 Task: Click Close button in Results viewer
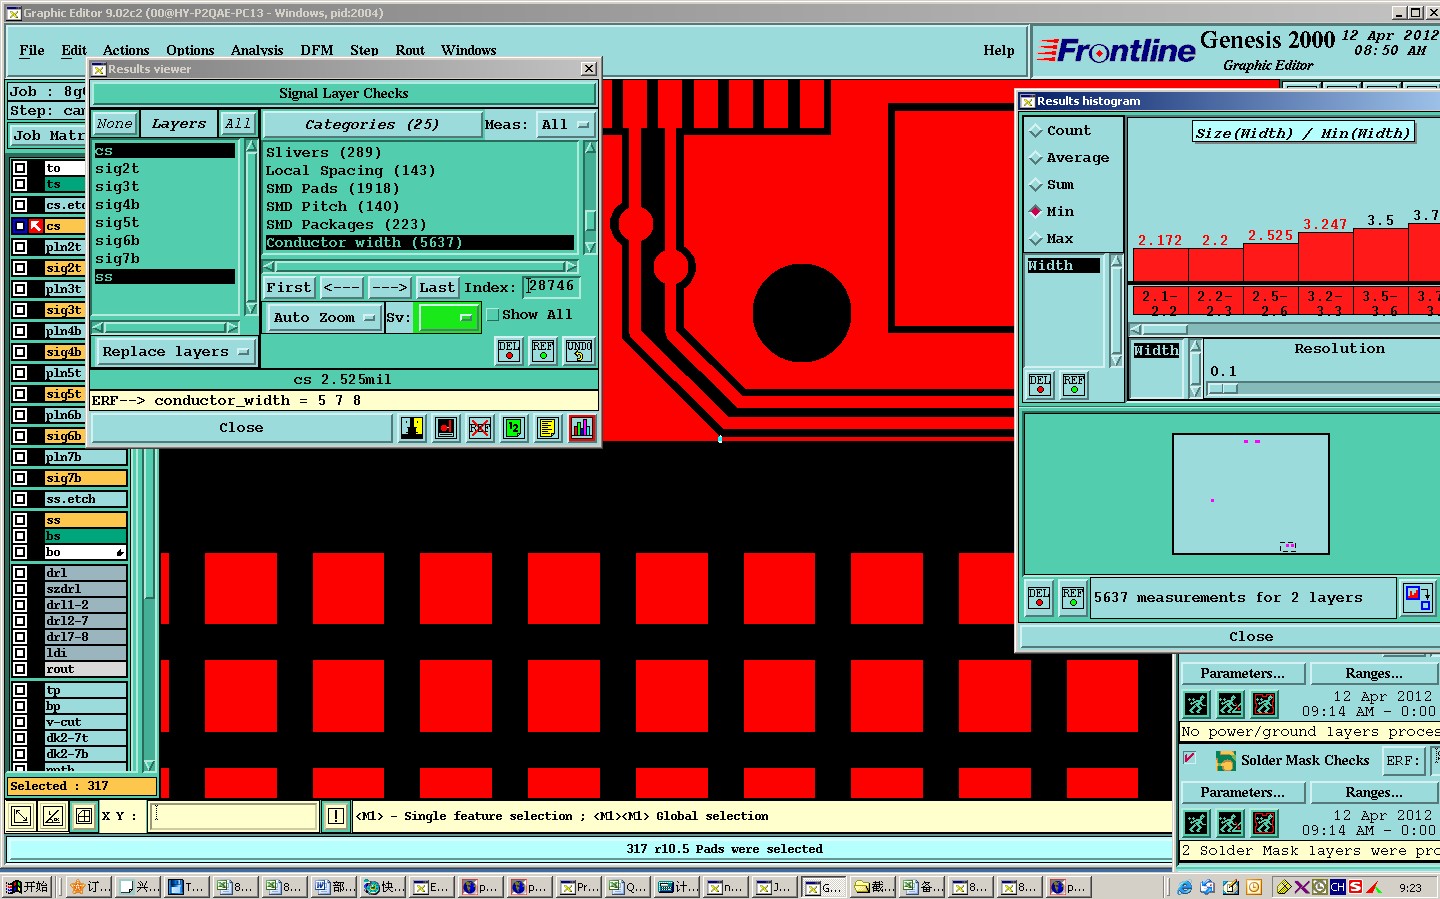(242, 428)
